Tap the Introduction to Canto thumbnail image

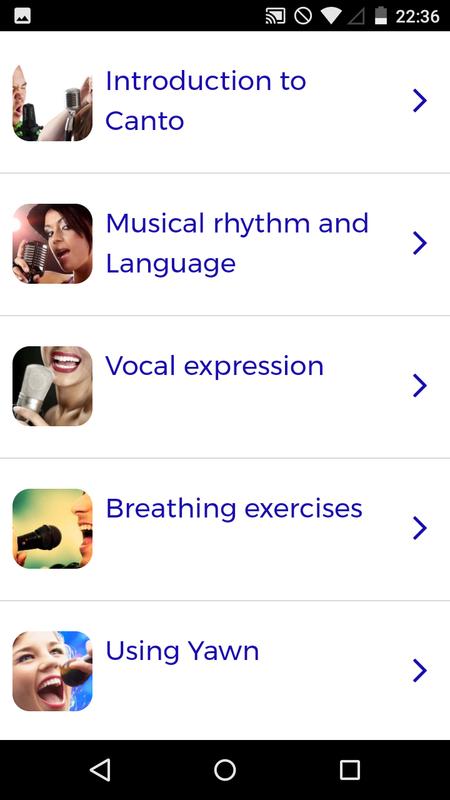click(x=53, y=101)
